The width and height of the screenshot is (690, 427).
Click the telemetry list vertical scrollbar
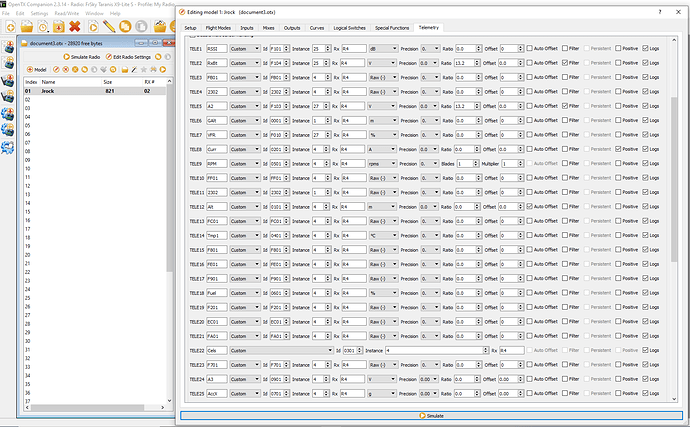pyautogui.click(x=674, y=178)
